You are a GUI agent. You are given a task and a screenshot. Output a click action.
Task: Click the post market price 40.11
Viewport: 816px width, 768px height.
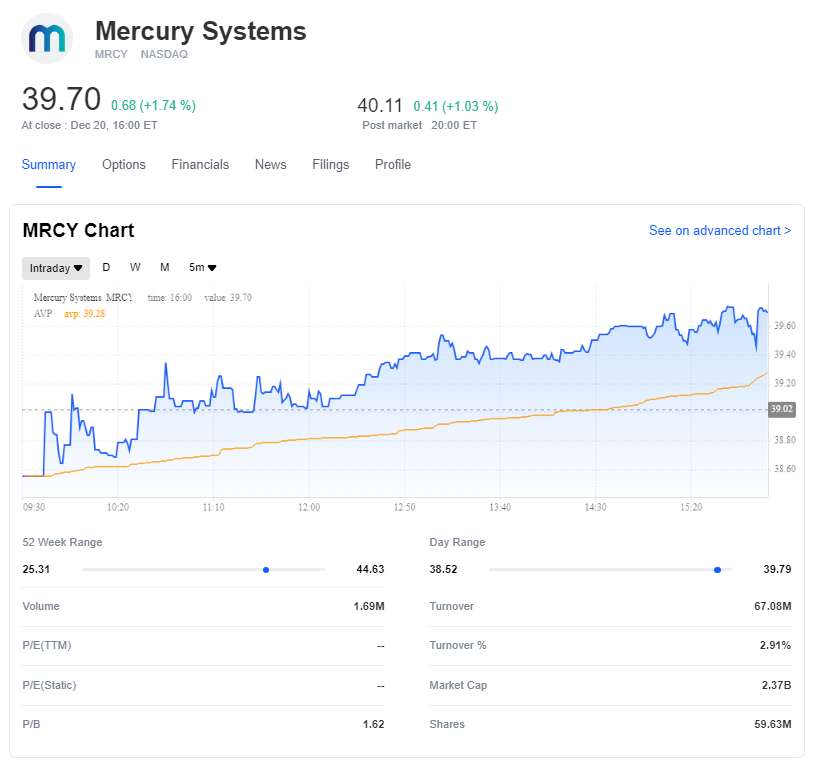click(x=380, y=105)
